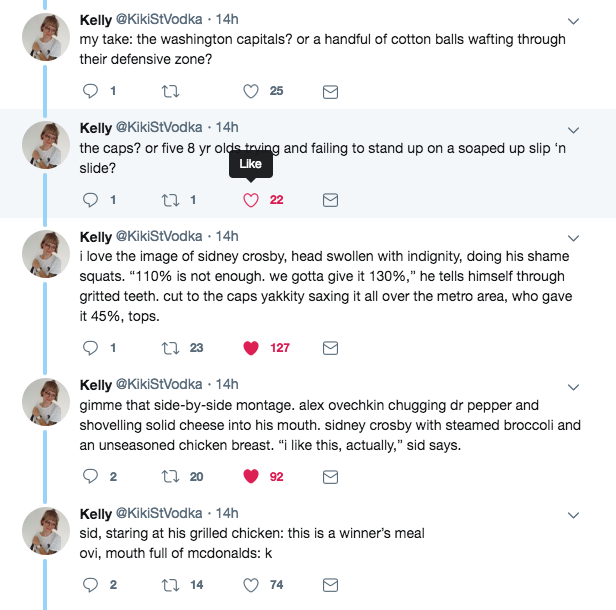Like the winner's meal tweet

click(252, 585)
